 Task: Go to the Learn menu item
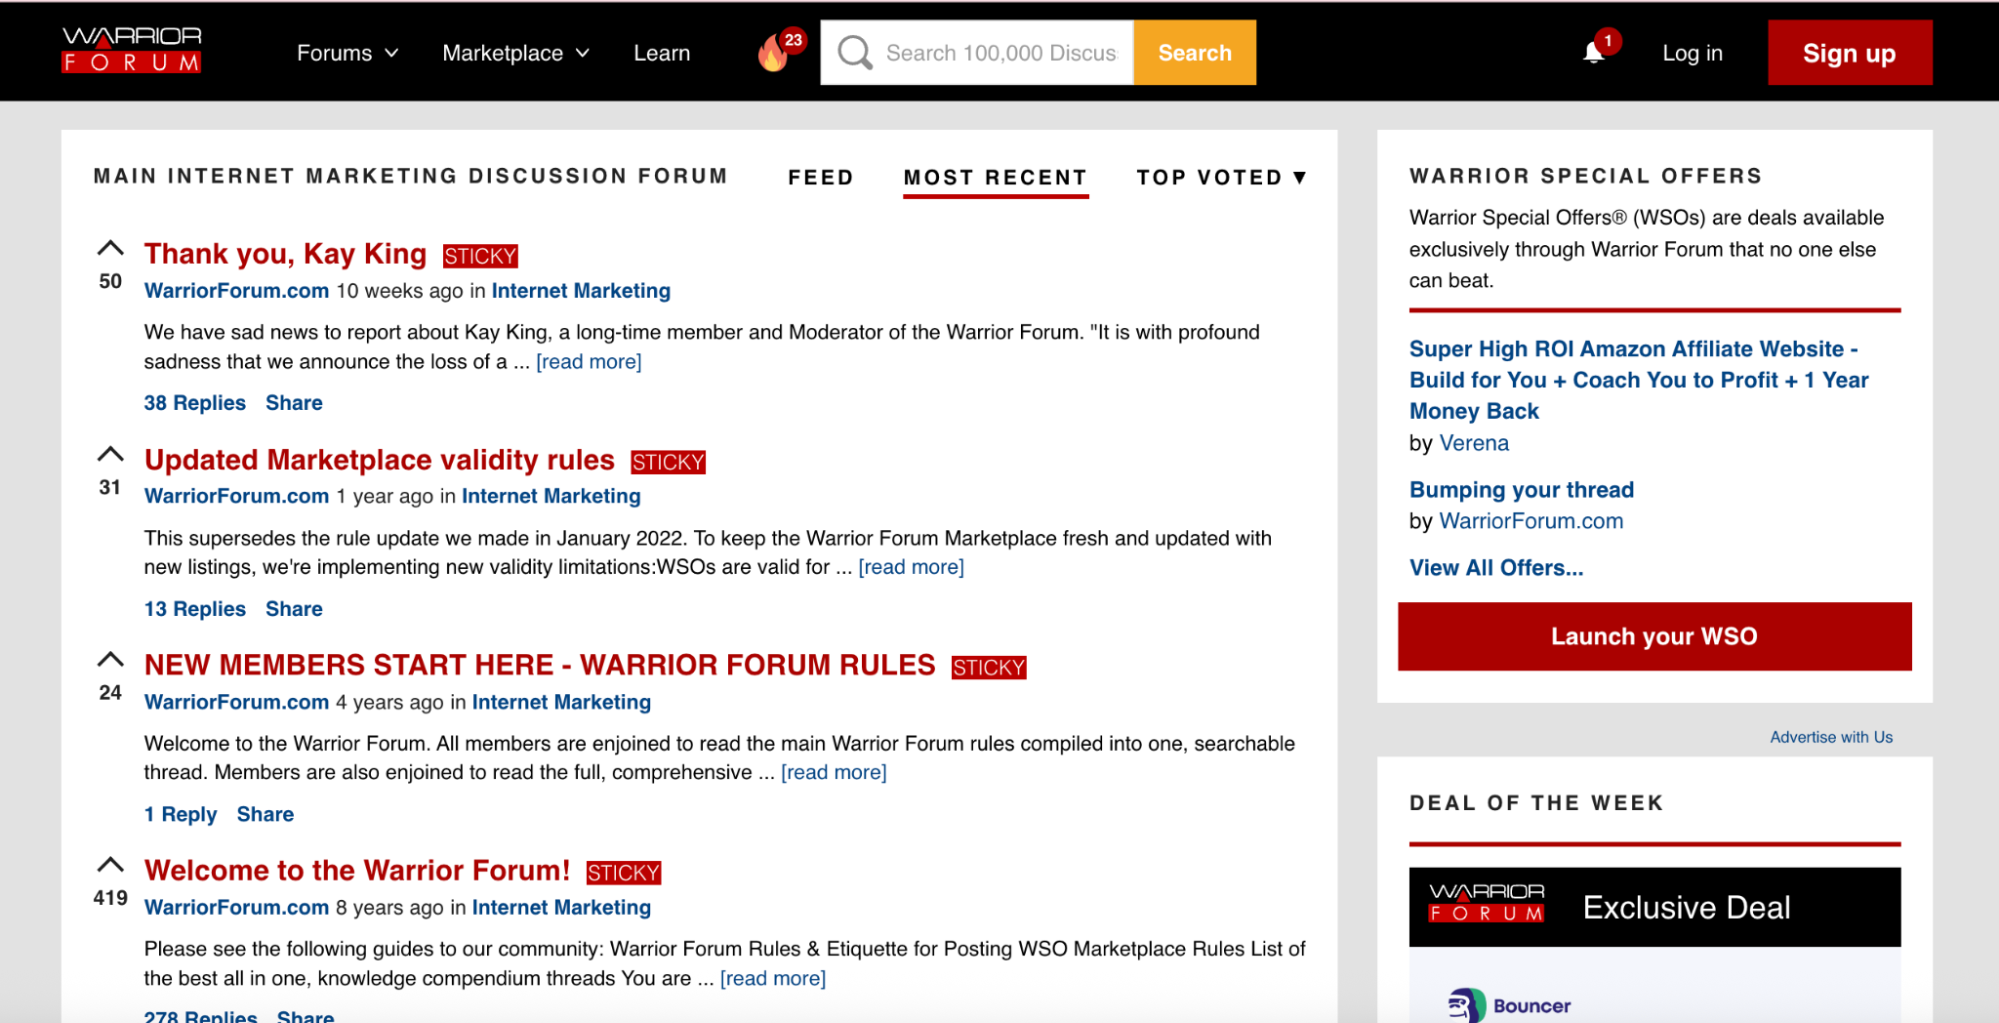pos(662,53)
